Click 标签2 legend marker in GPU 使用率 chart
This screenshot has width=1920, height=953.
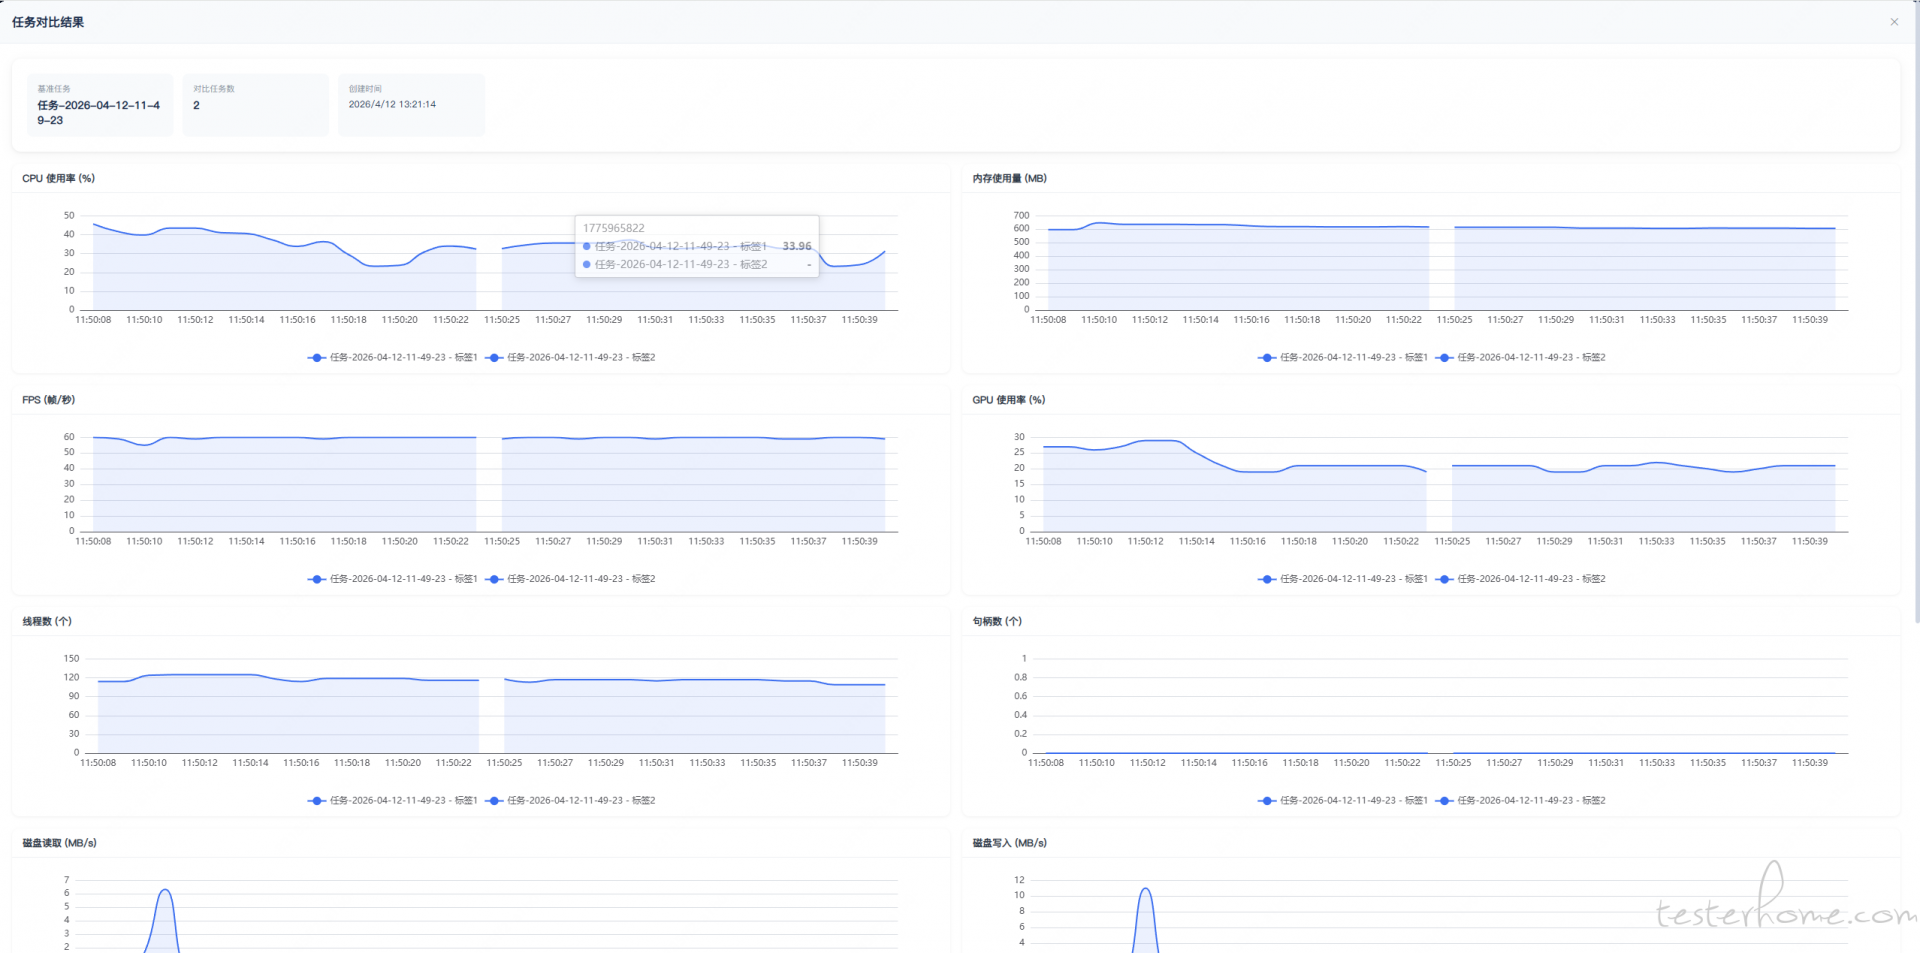(1445, 579)
